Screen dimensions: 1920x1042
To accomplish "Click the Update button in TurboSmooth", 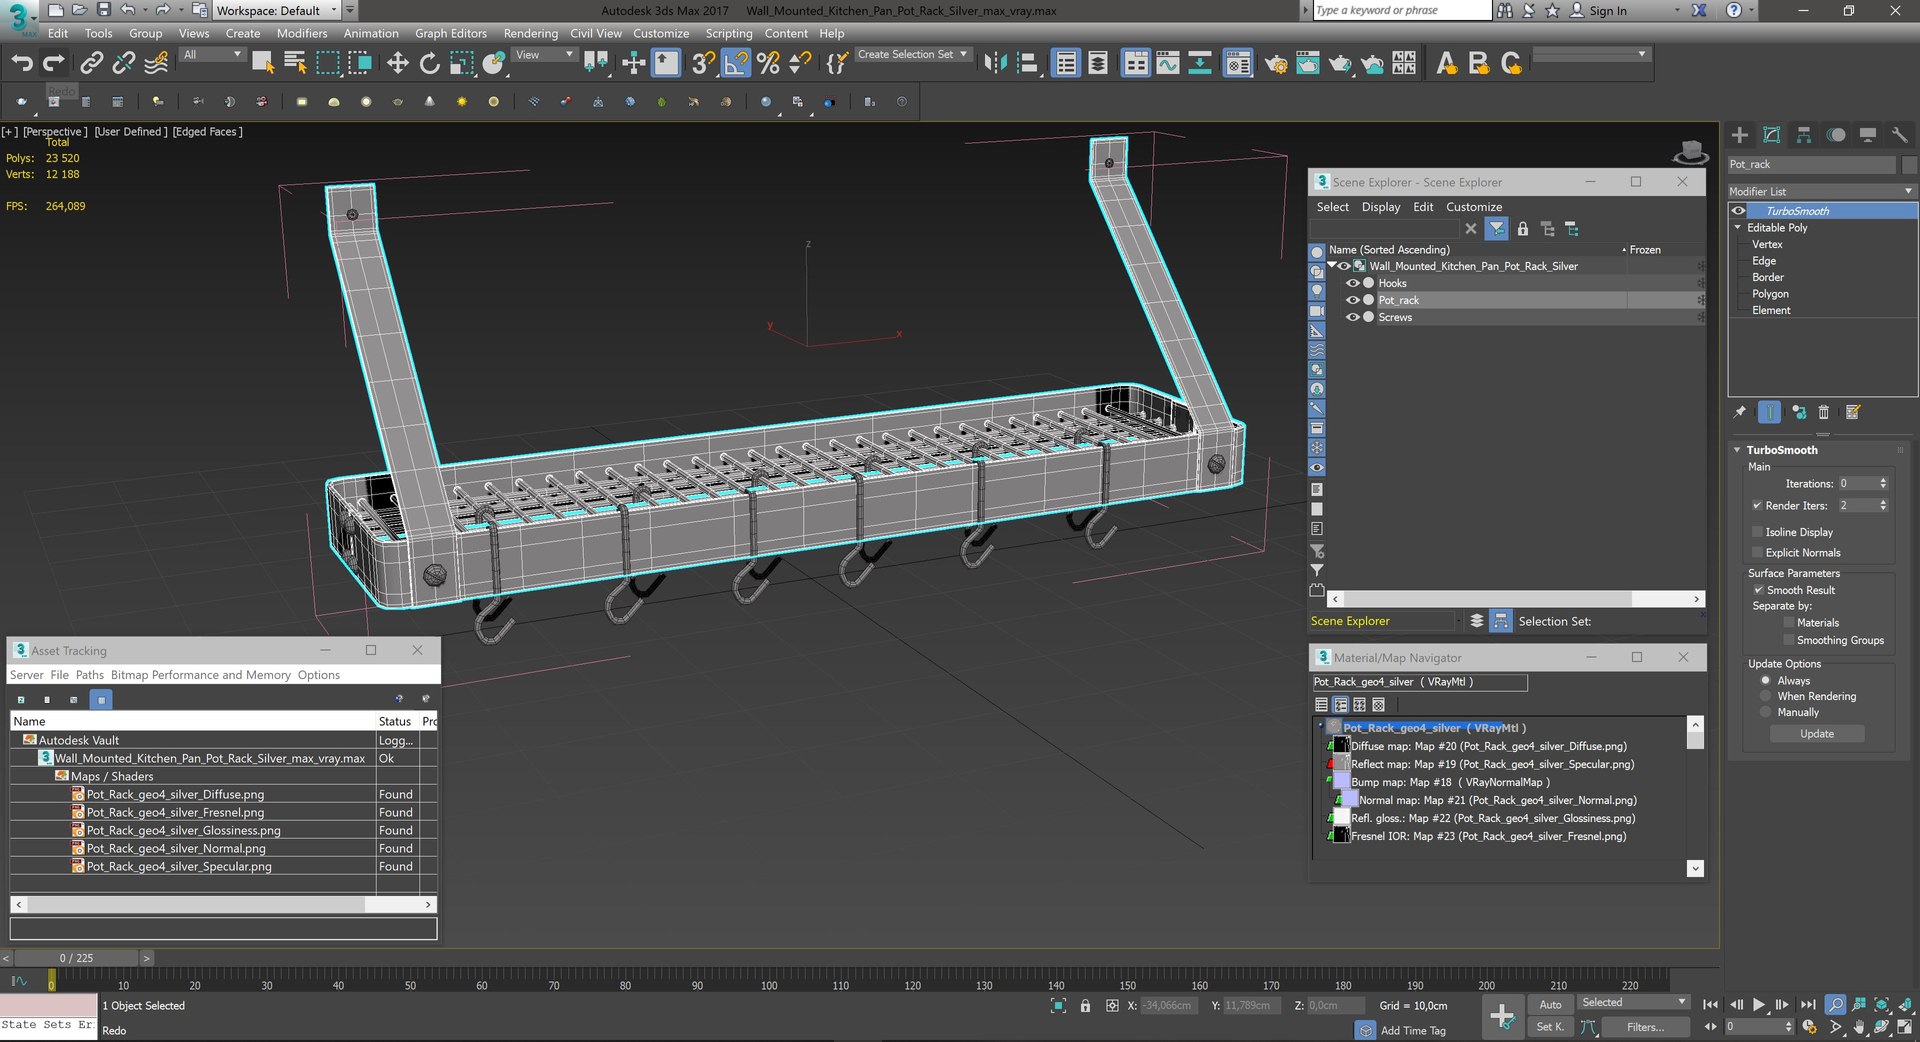I will click(x=1817, y=734).
